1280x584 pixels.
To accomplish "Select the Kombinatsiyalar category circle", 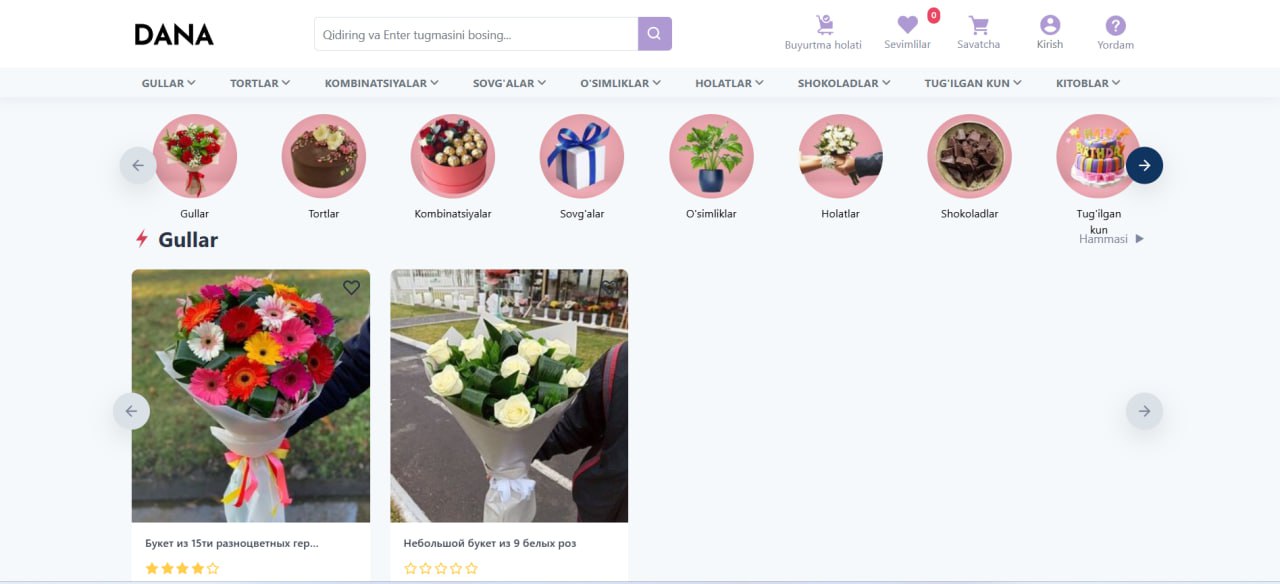I will coord(453,156).
